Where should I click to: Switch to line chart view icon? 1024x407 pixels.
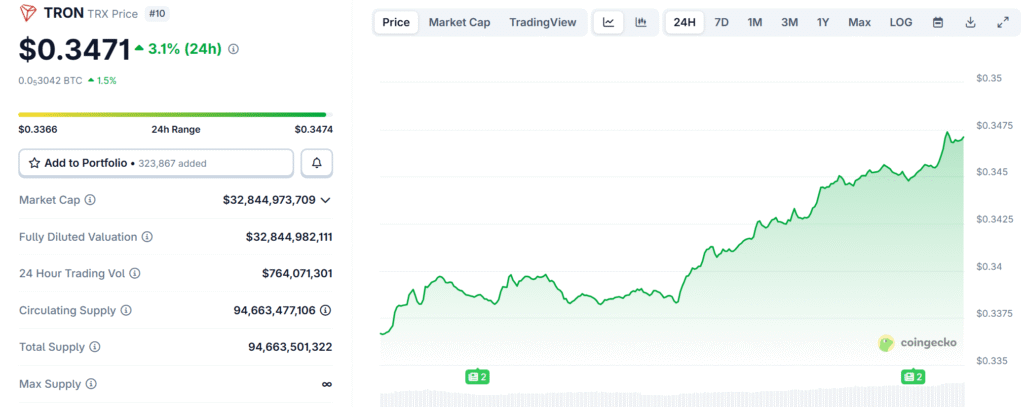point(608,22)
